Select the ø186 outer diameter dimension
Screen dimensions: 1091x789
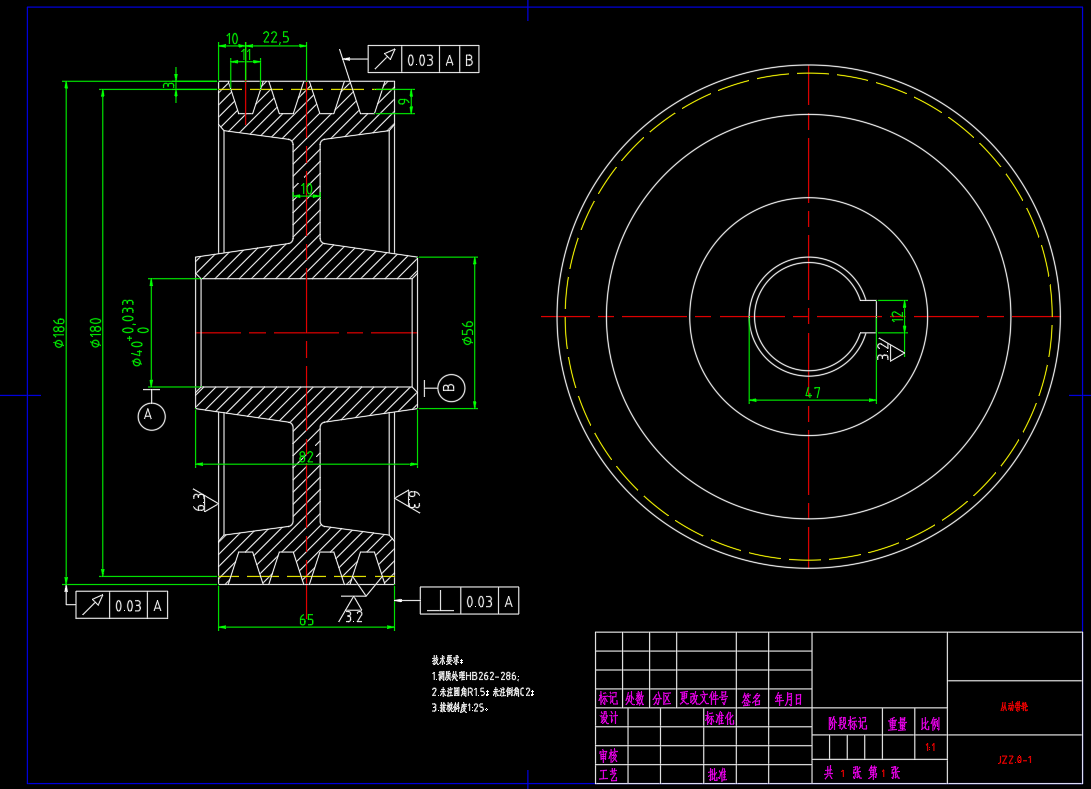tap(59, 332)
